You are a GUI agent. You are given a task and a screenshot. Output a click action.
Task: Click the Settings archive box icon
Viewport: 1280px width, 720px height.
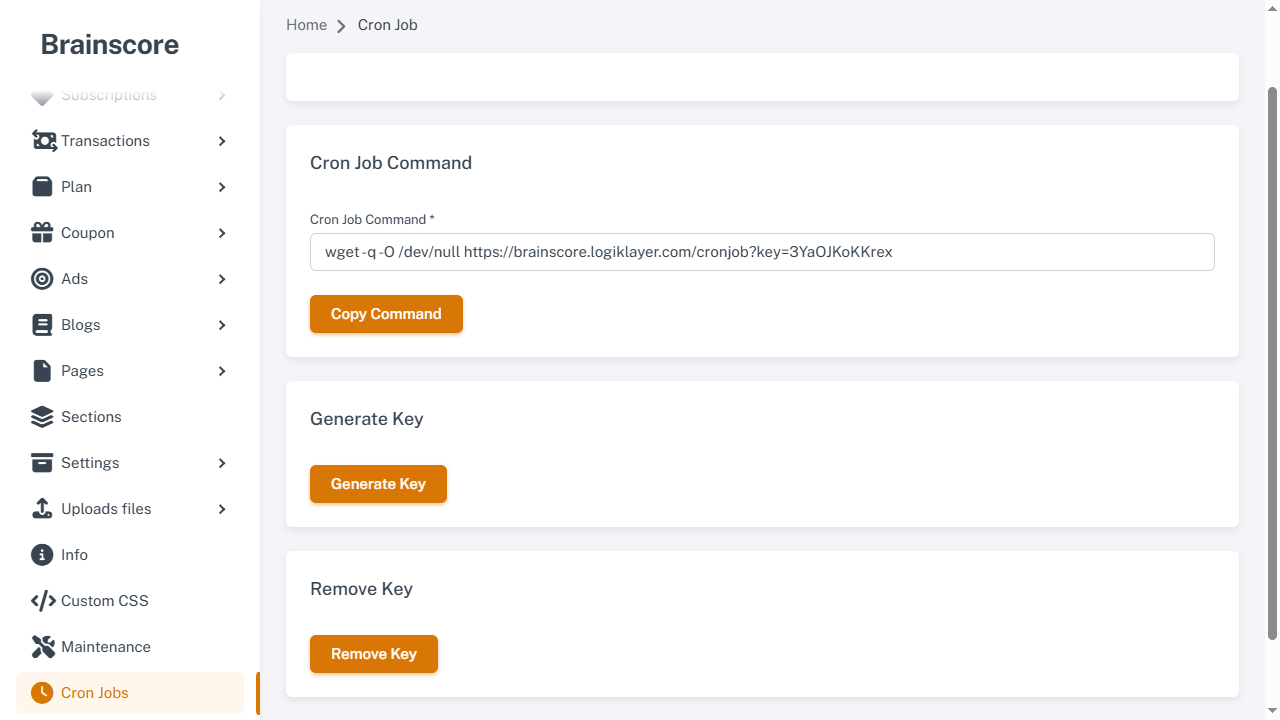click(42, 463)
